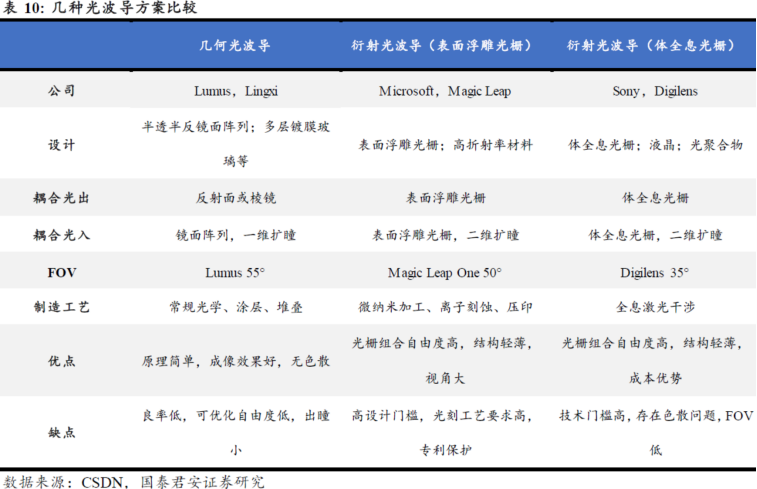757x489 pixels.
Task: Click the '表面浮雕光栅，二维扩瞳' cell
Action: click(445, 235)
